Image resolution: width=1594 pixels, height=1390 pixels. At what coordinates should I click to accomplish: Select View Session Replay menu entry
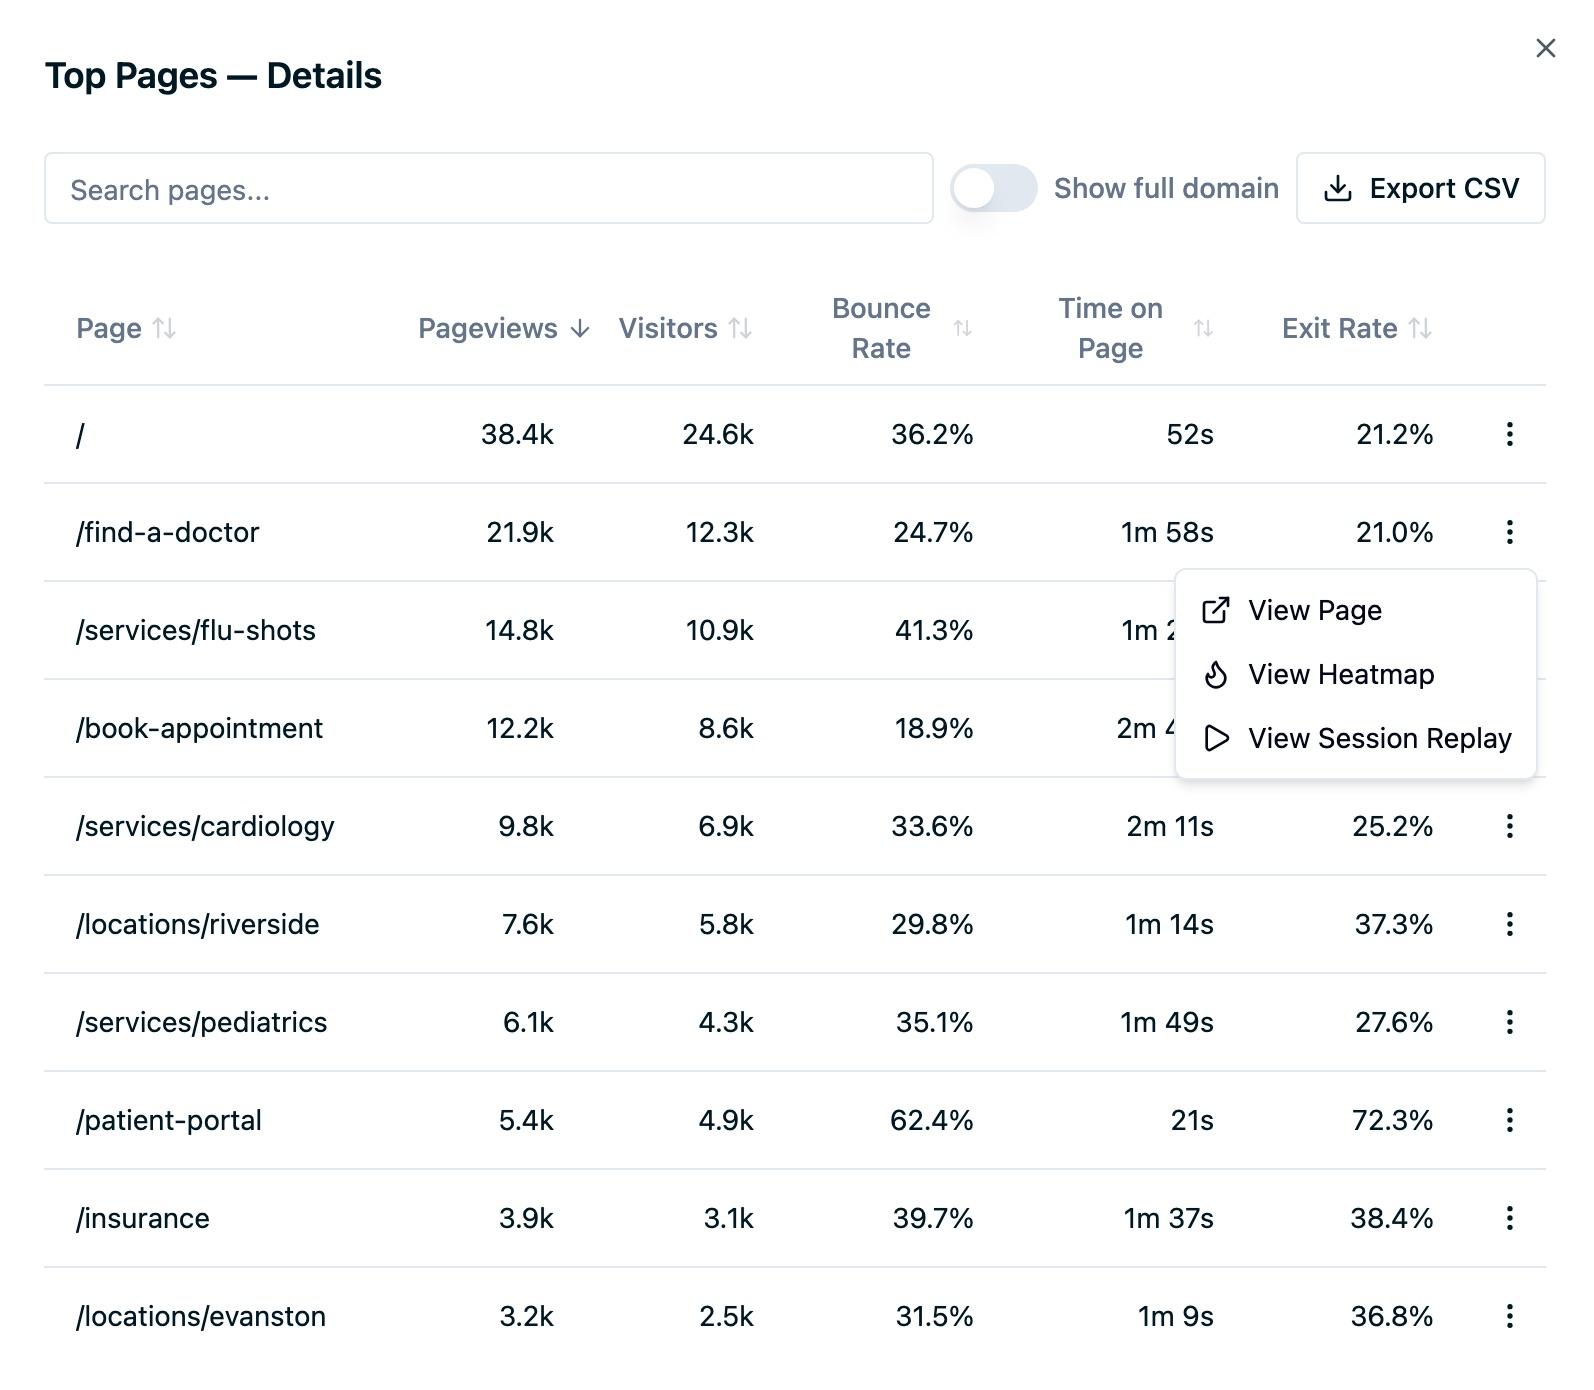[x=1356, y=738]
